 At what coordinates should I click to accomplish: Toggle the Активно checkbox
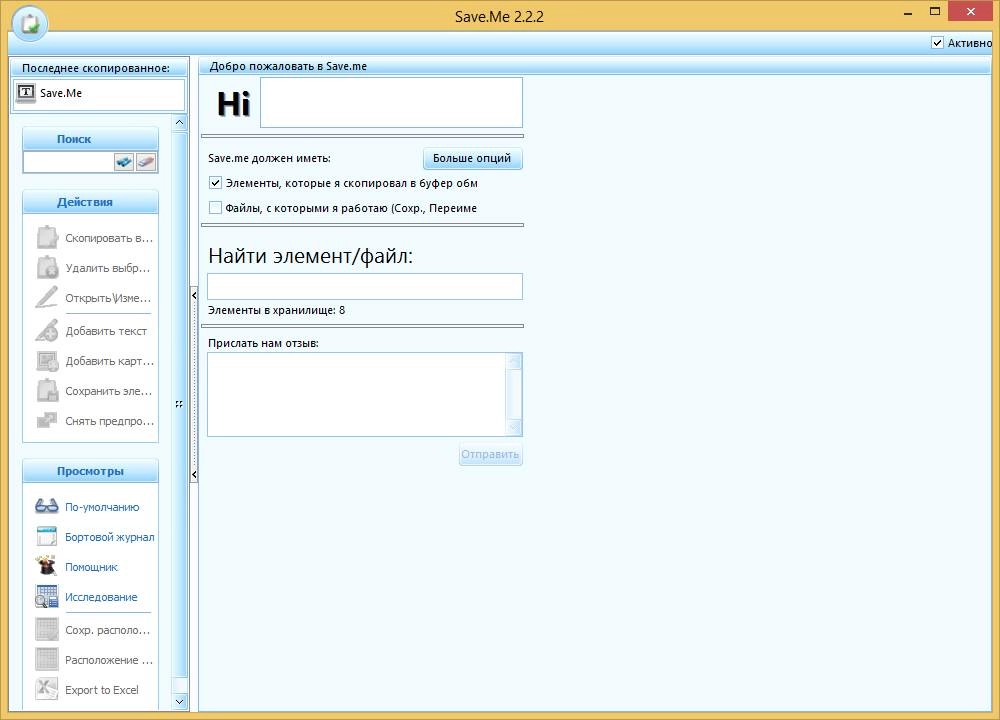937,43
